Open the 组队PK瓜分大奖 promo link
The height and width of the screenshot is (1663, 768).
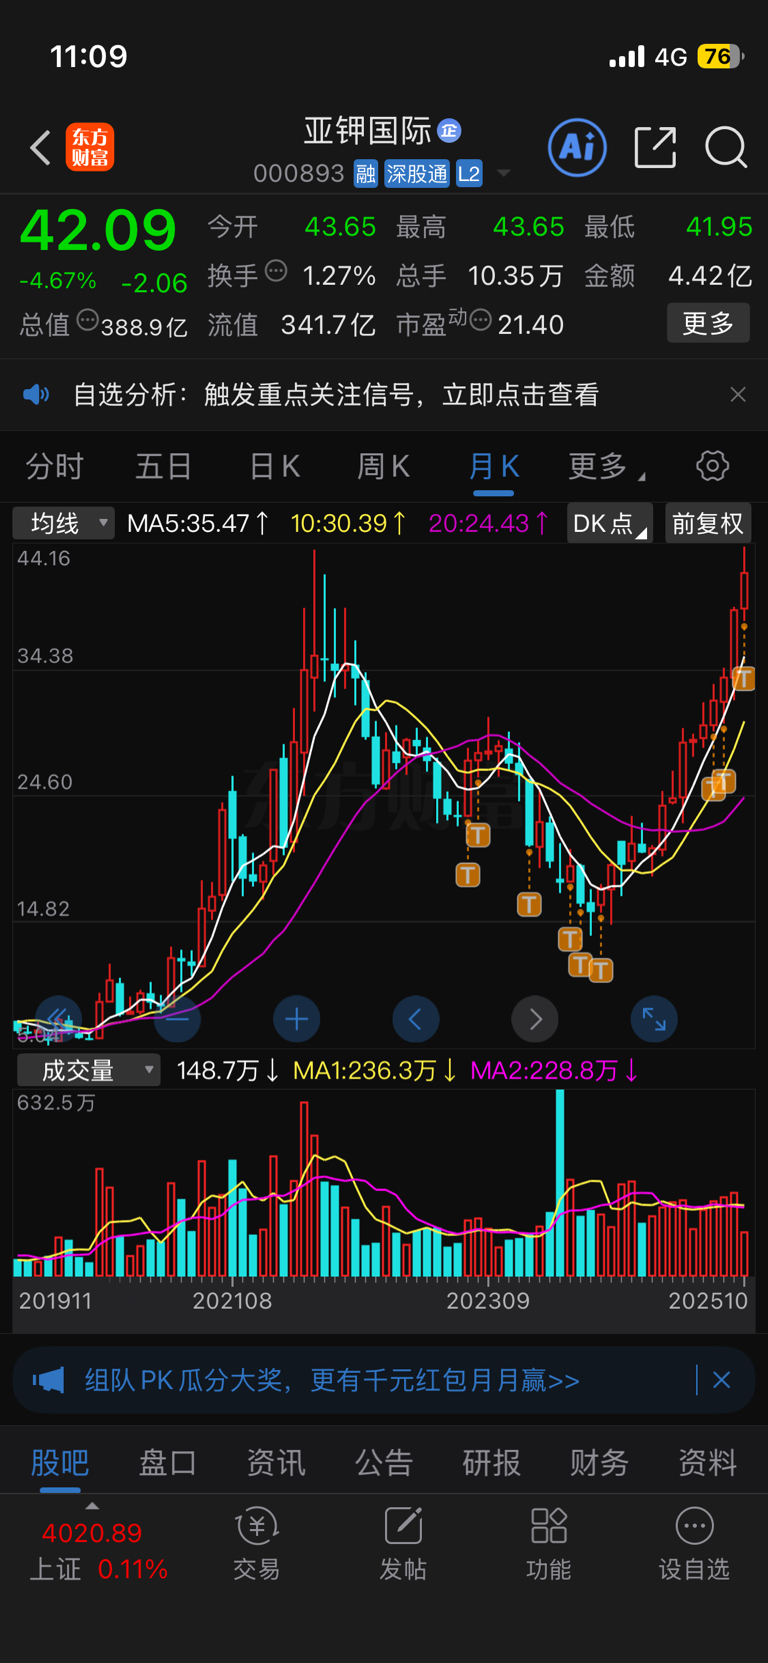click(x=332, y=1381)
